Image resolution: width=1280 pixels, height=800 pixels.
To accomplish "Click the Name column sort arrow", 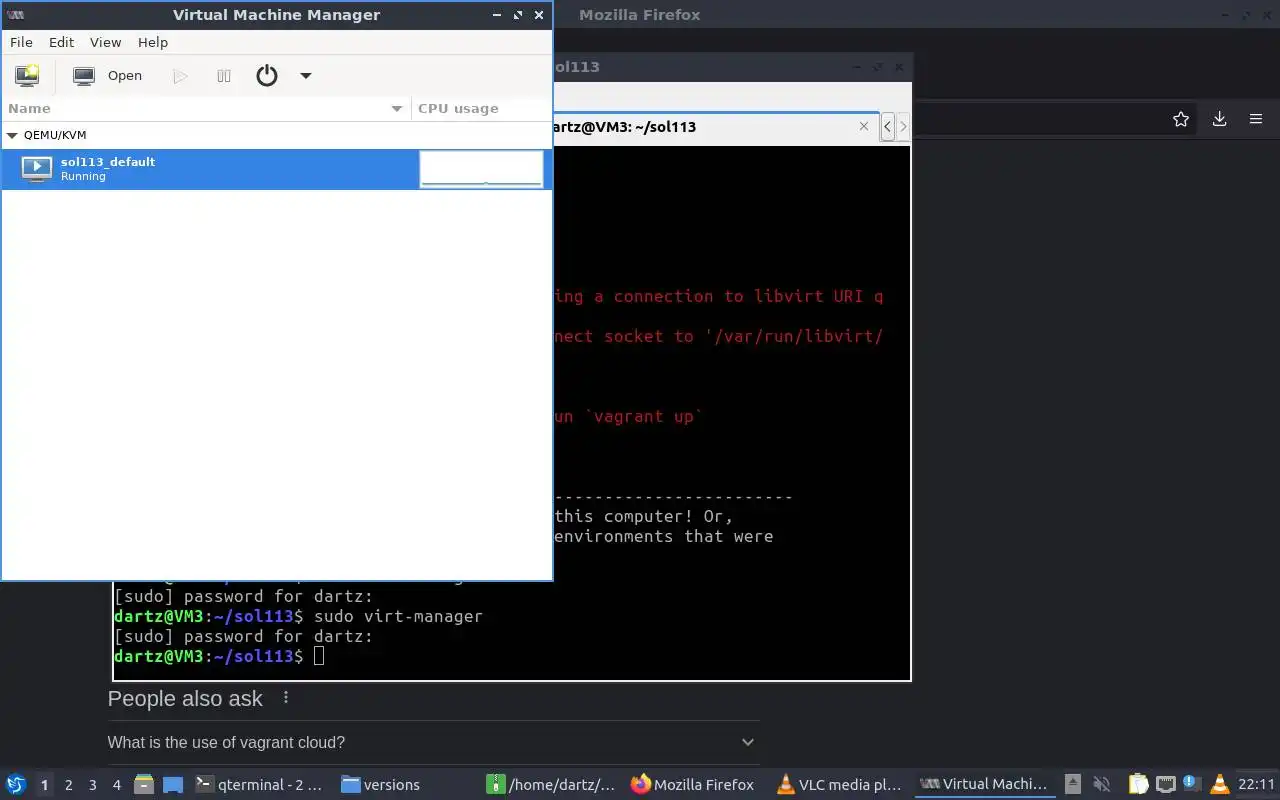I will 396,109.
